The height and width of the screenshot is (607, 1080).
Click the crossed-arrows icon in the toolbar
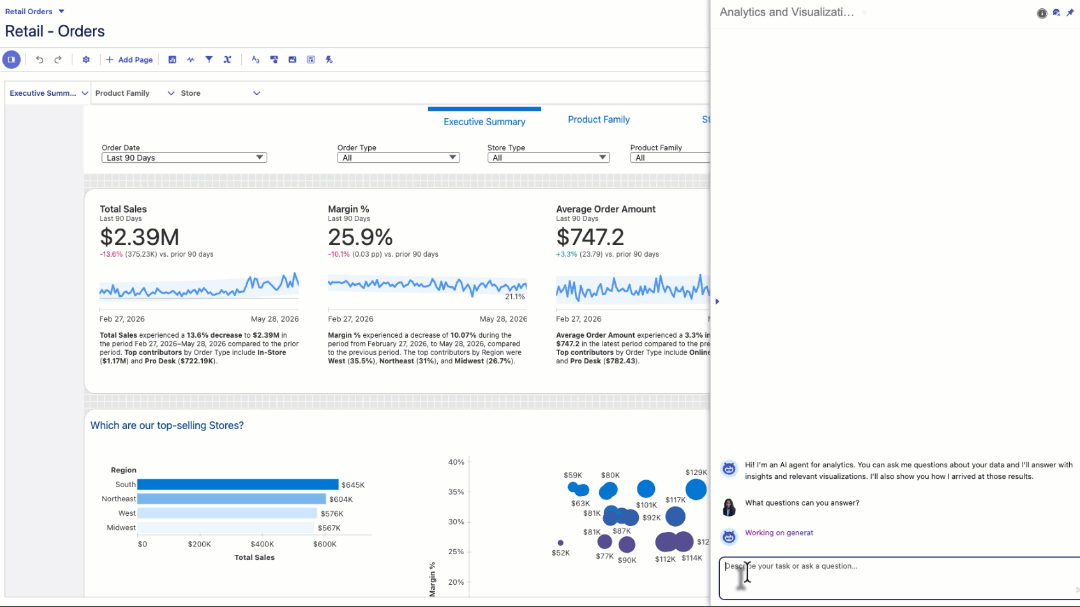(227, 60)
